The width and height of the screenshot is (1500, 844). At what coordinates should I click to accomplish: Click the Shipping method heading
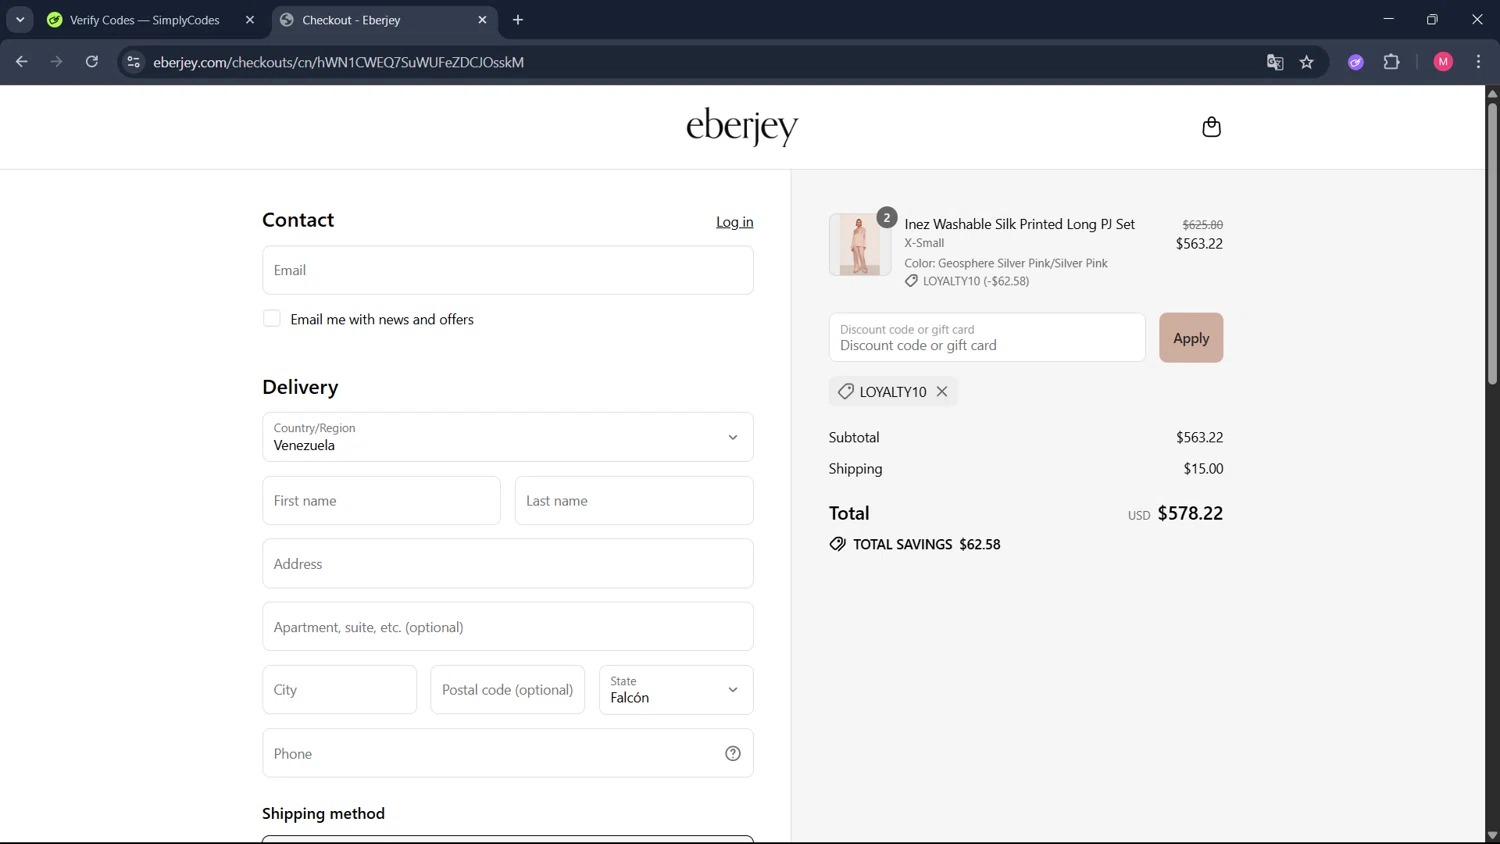323,814
